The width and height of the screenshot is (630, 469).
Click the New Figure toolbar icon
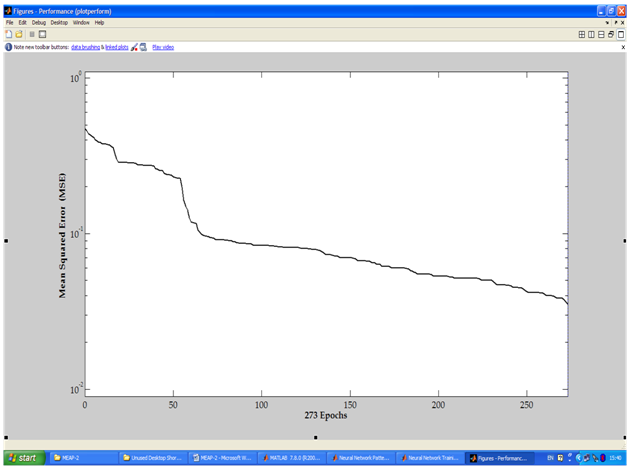[8, 34]
